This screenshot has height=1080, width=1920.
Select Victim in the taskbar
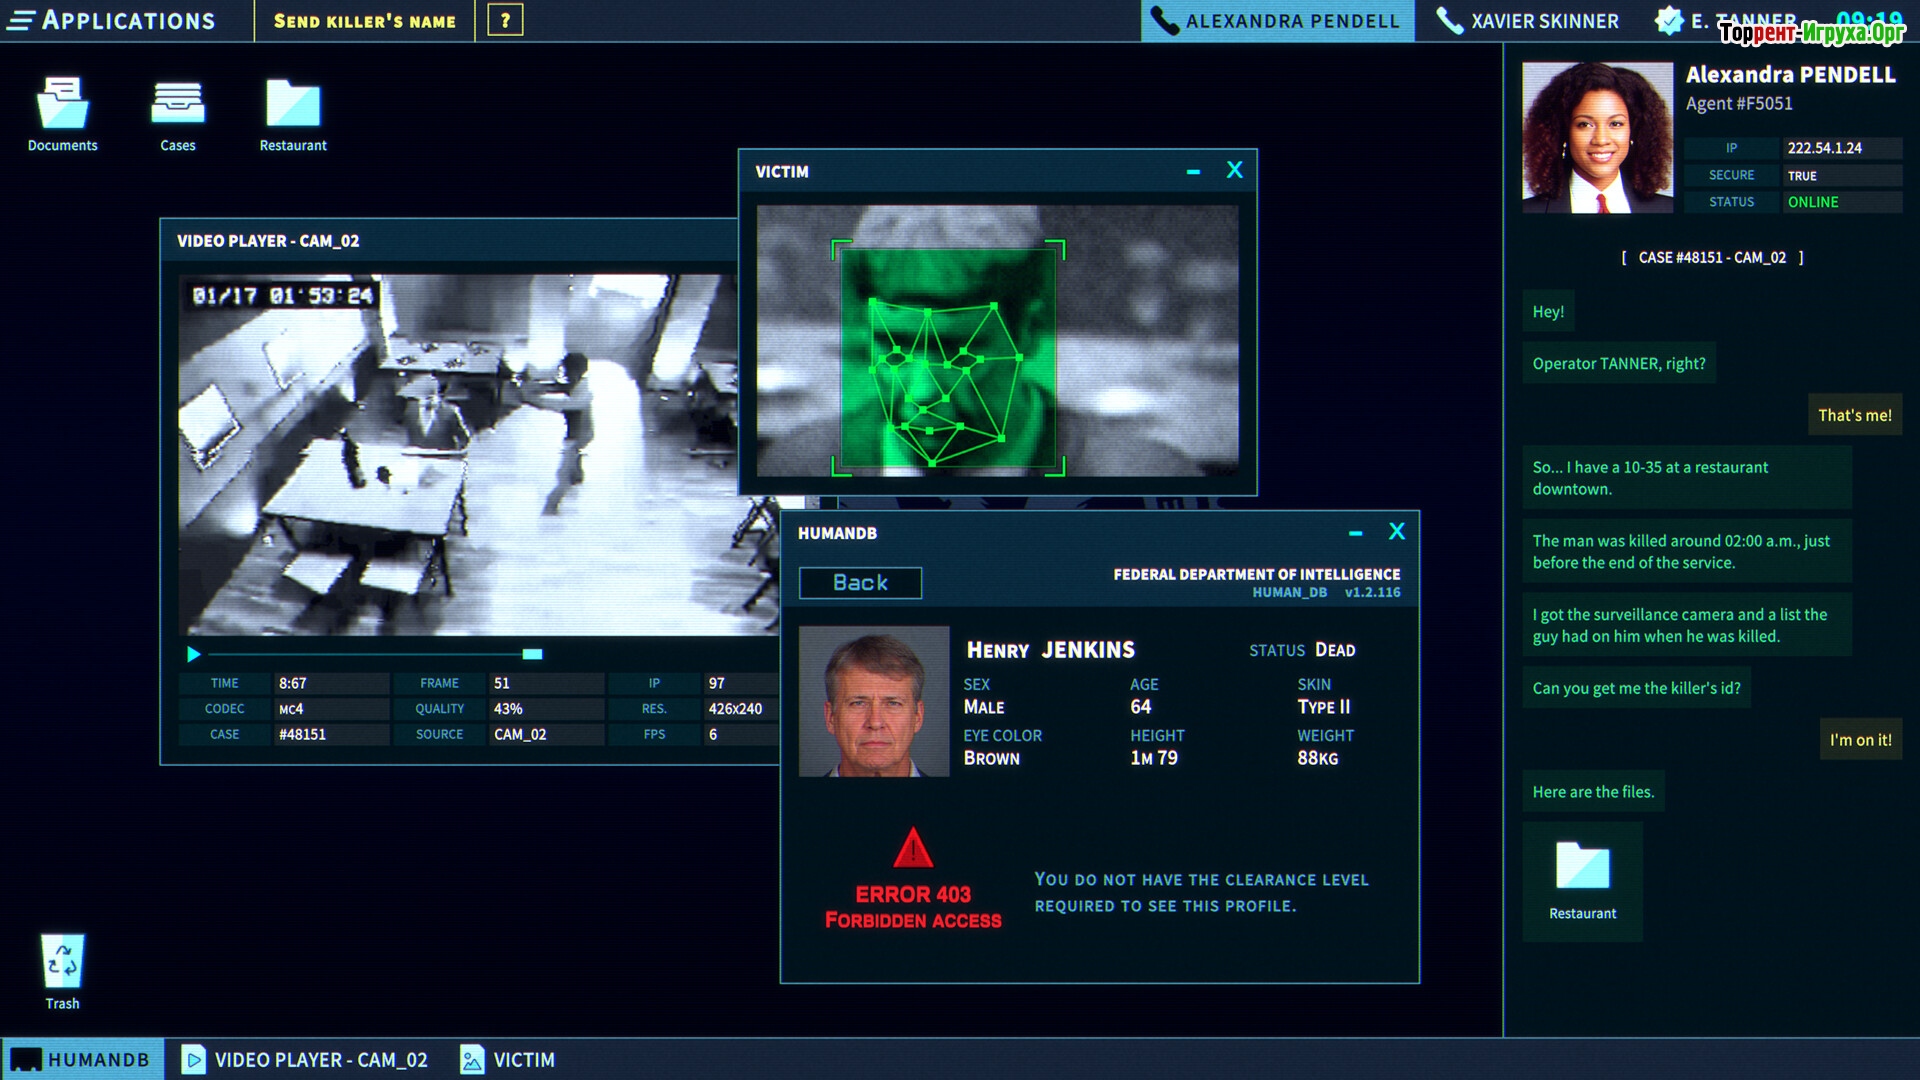(507, 1059)
